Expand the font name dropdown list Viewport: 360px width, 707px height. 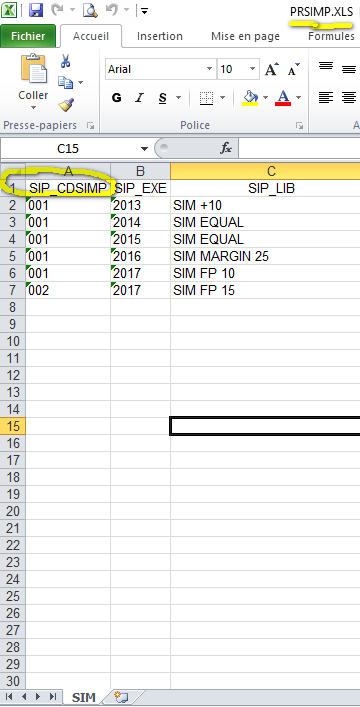[210, 69]
